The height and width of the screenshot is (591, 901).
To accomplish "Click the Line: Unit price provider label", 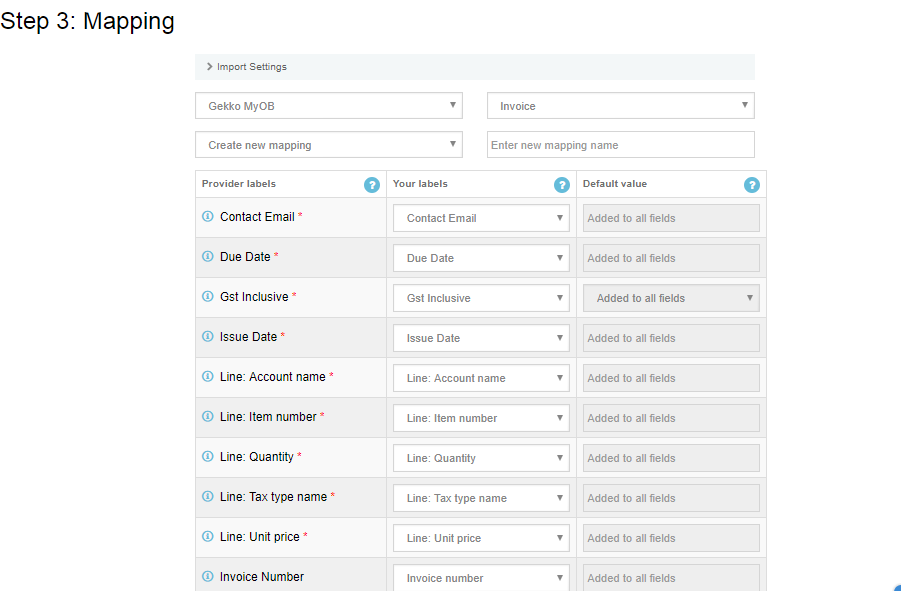I will pyautogui.click(x=260, y=536).
